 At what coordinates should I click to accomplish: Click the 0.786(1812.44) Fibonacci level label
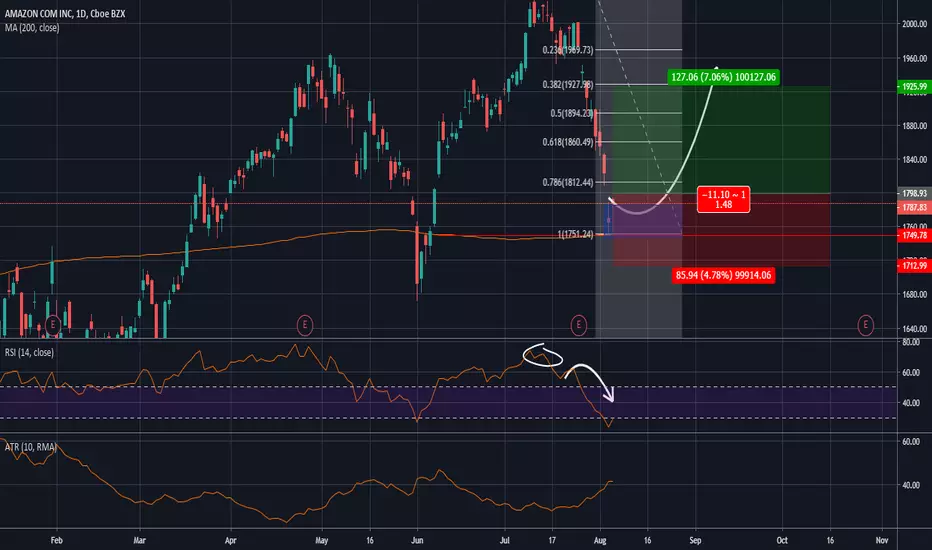[568, 182]
